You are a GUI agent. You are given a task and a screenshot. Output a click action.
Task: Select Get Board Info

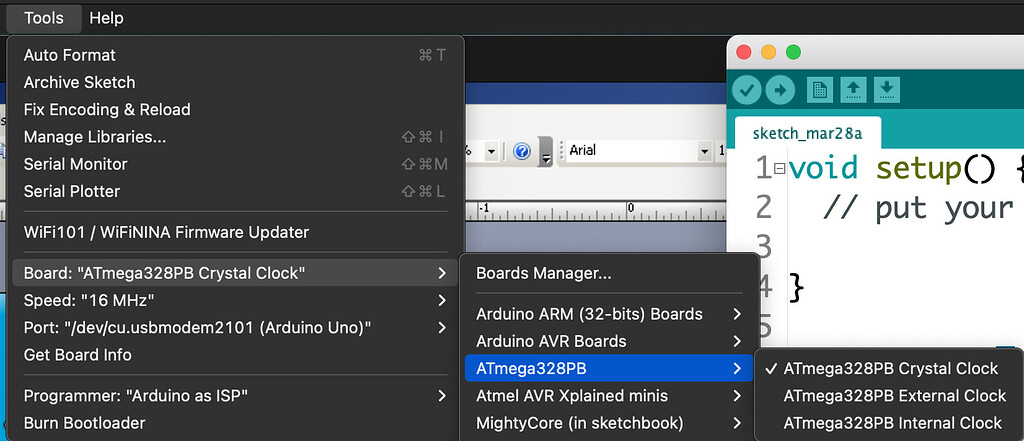point(77,354)
